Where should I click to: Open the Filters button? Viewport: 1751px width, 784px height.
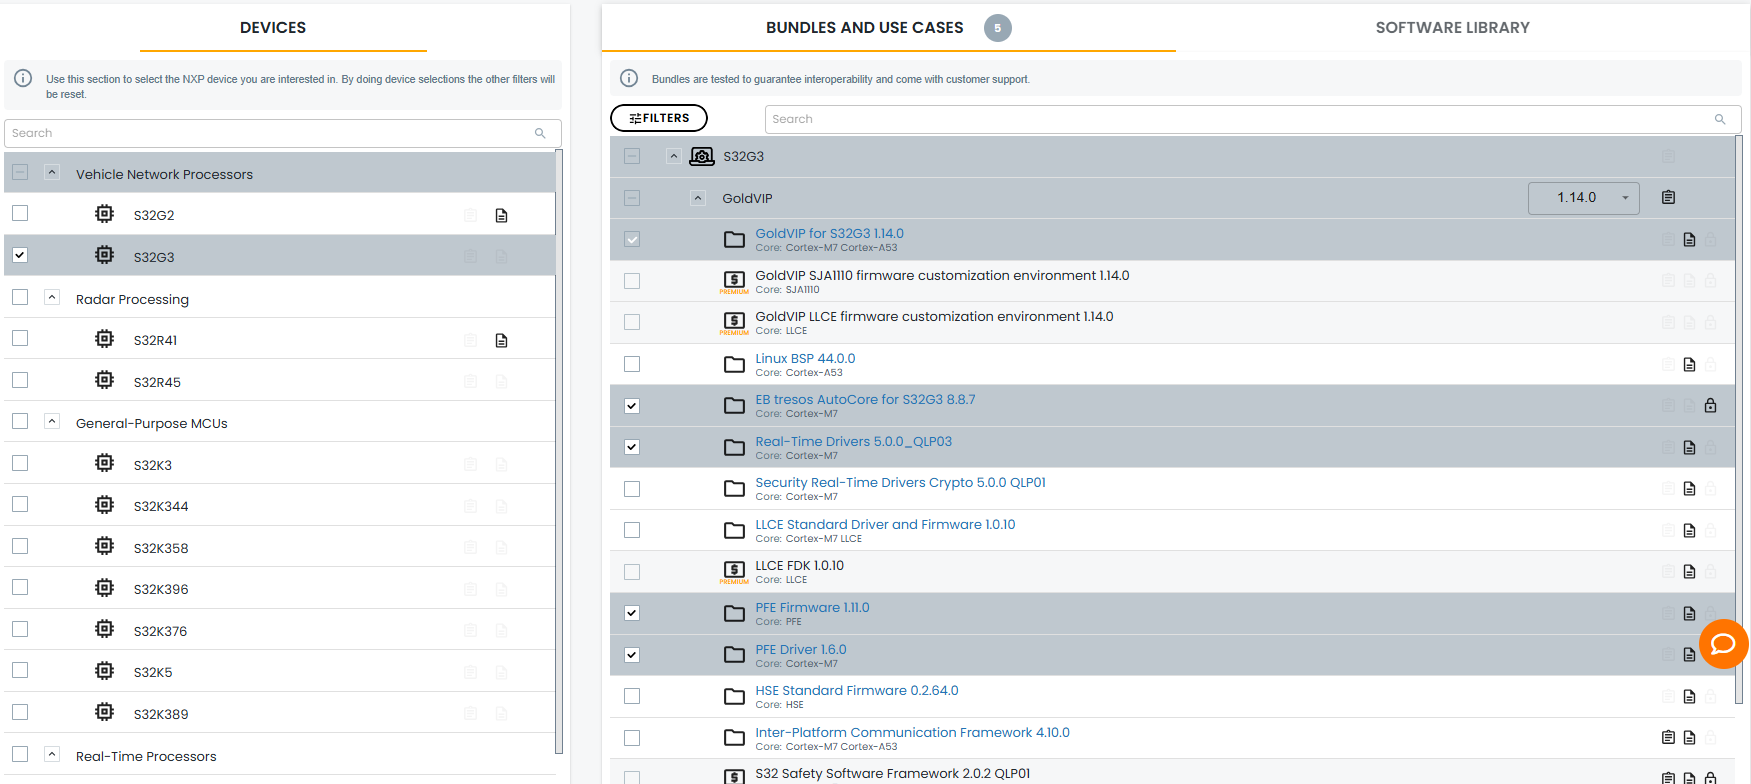(x=659, y=118)
